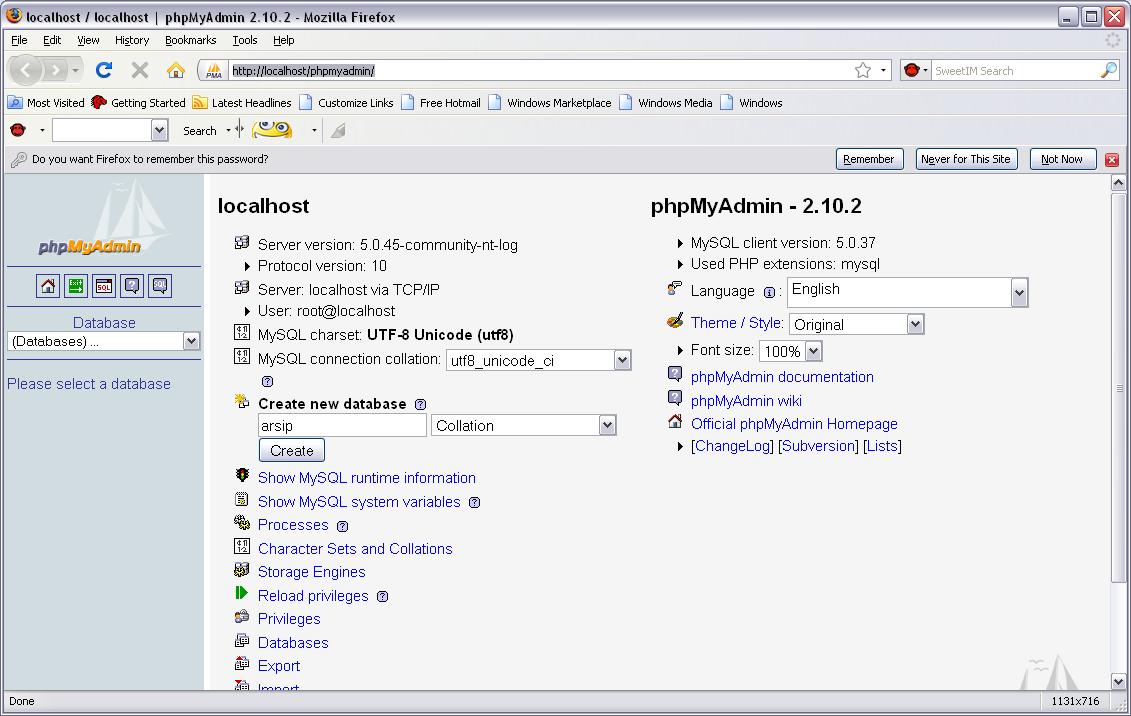Click Never for This Site button

point(966,159)
